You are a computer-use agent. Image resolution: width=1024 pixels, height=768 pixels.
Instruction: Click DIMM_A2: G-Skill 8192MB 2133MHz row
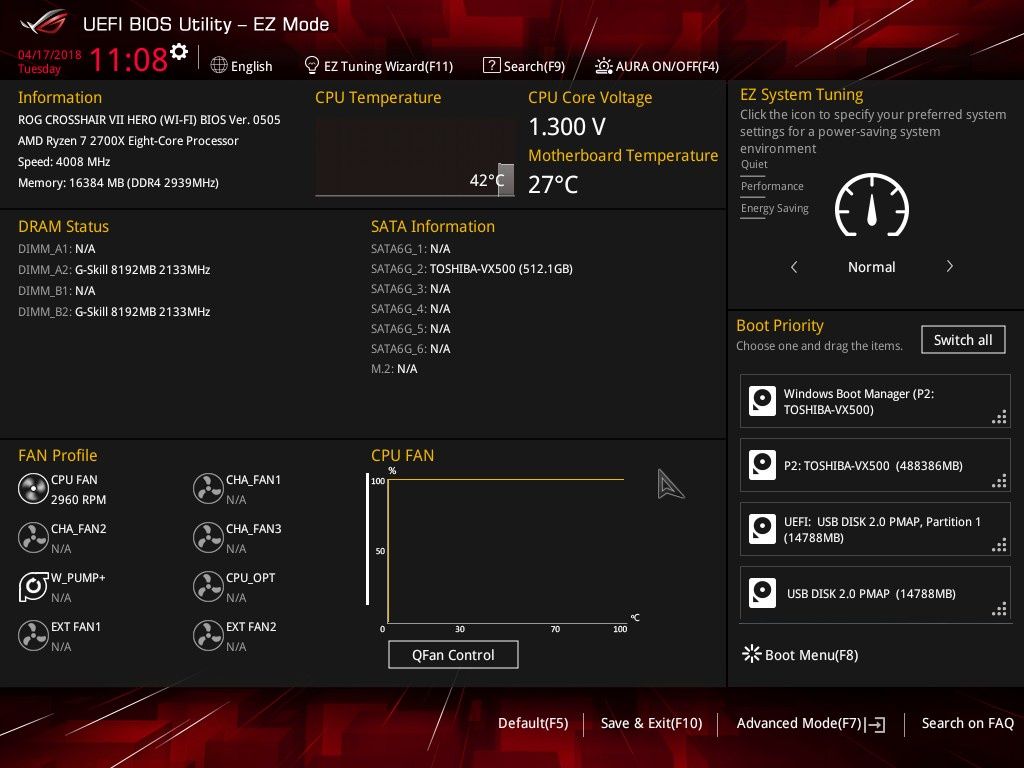tap(114, 269)
